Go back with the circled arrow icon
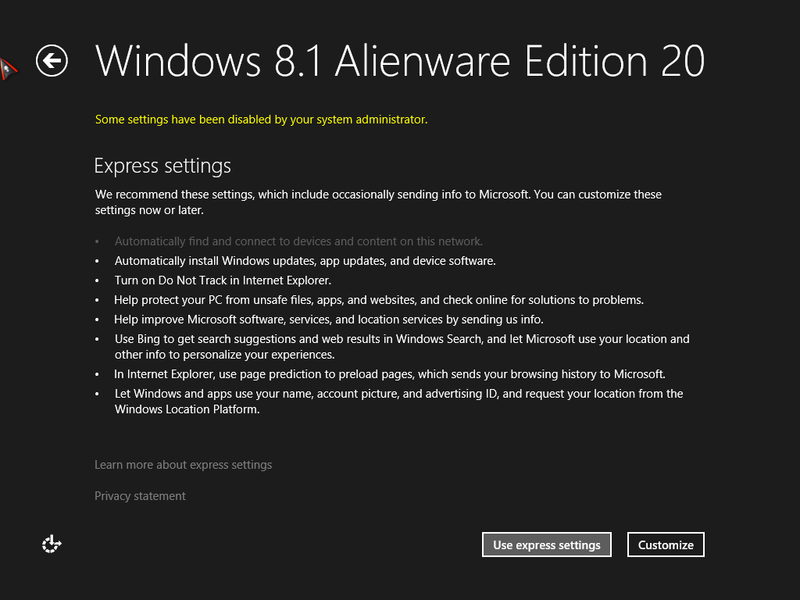The height and width of the screenshot is (600, 800). (x=52, y=61)
